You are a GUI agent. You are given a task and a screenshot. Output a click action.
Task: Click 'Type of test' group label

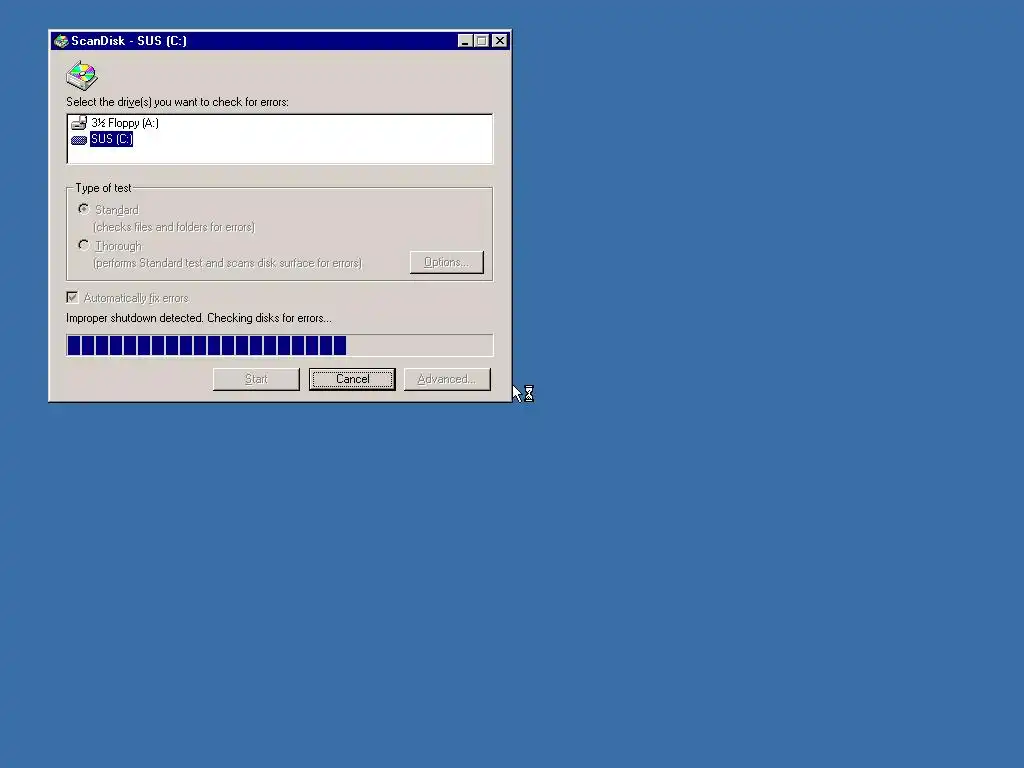pyautogui.click(x=103, y=188)
